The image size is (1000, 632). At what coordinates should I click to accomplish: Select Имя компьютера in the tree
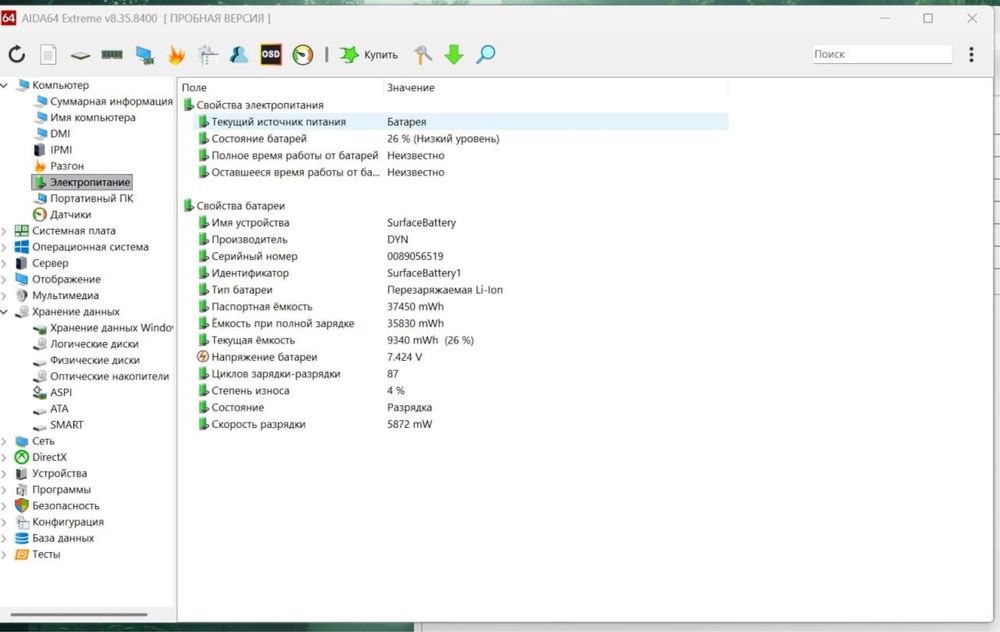pyautogui.click(x=92, y=117)
